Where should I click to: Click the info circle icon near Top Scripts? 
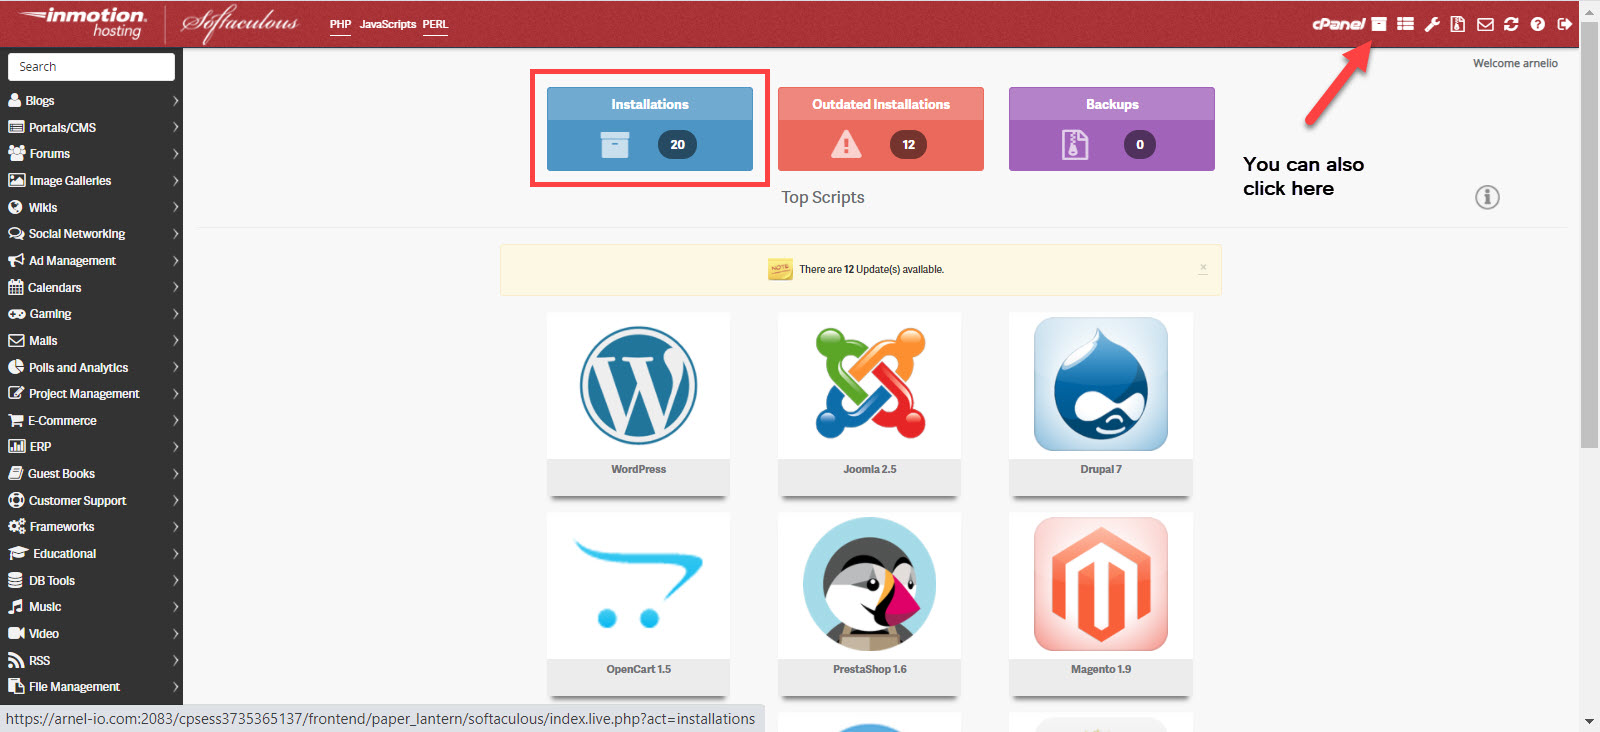(1487, 197)
